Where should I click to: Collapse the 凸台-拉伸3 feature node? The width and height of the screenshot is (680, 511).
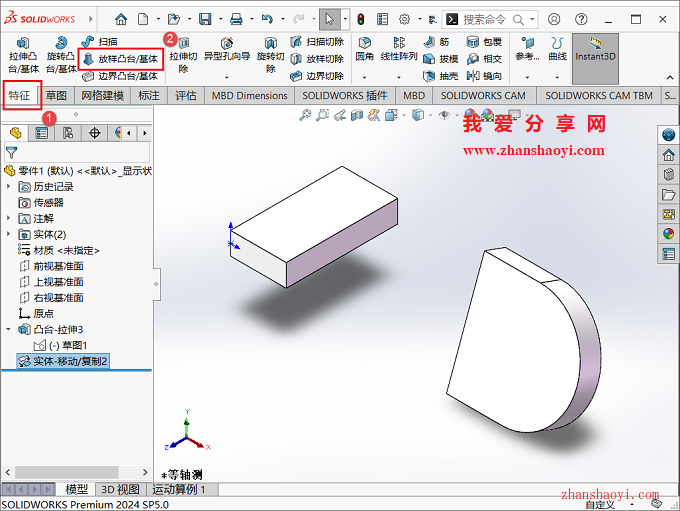[x=10, y=329]
